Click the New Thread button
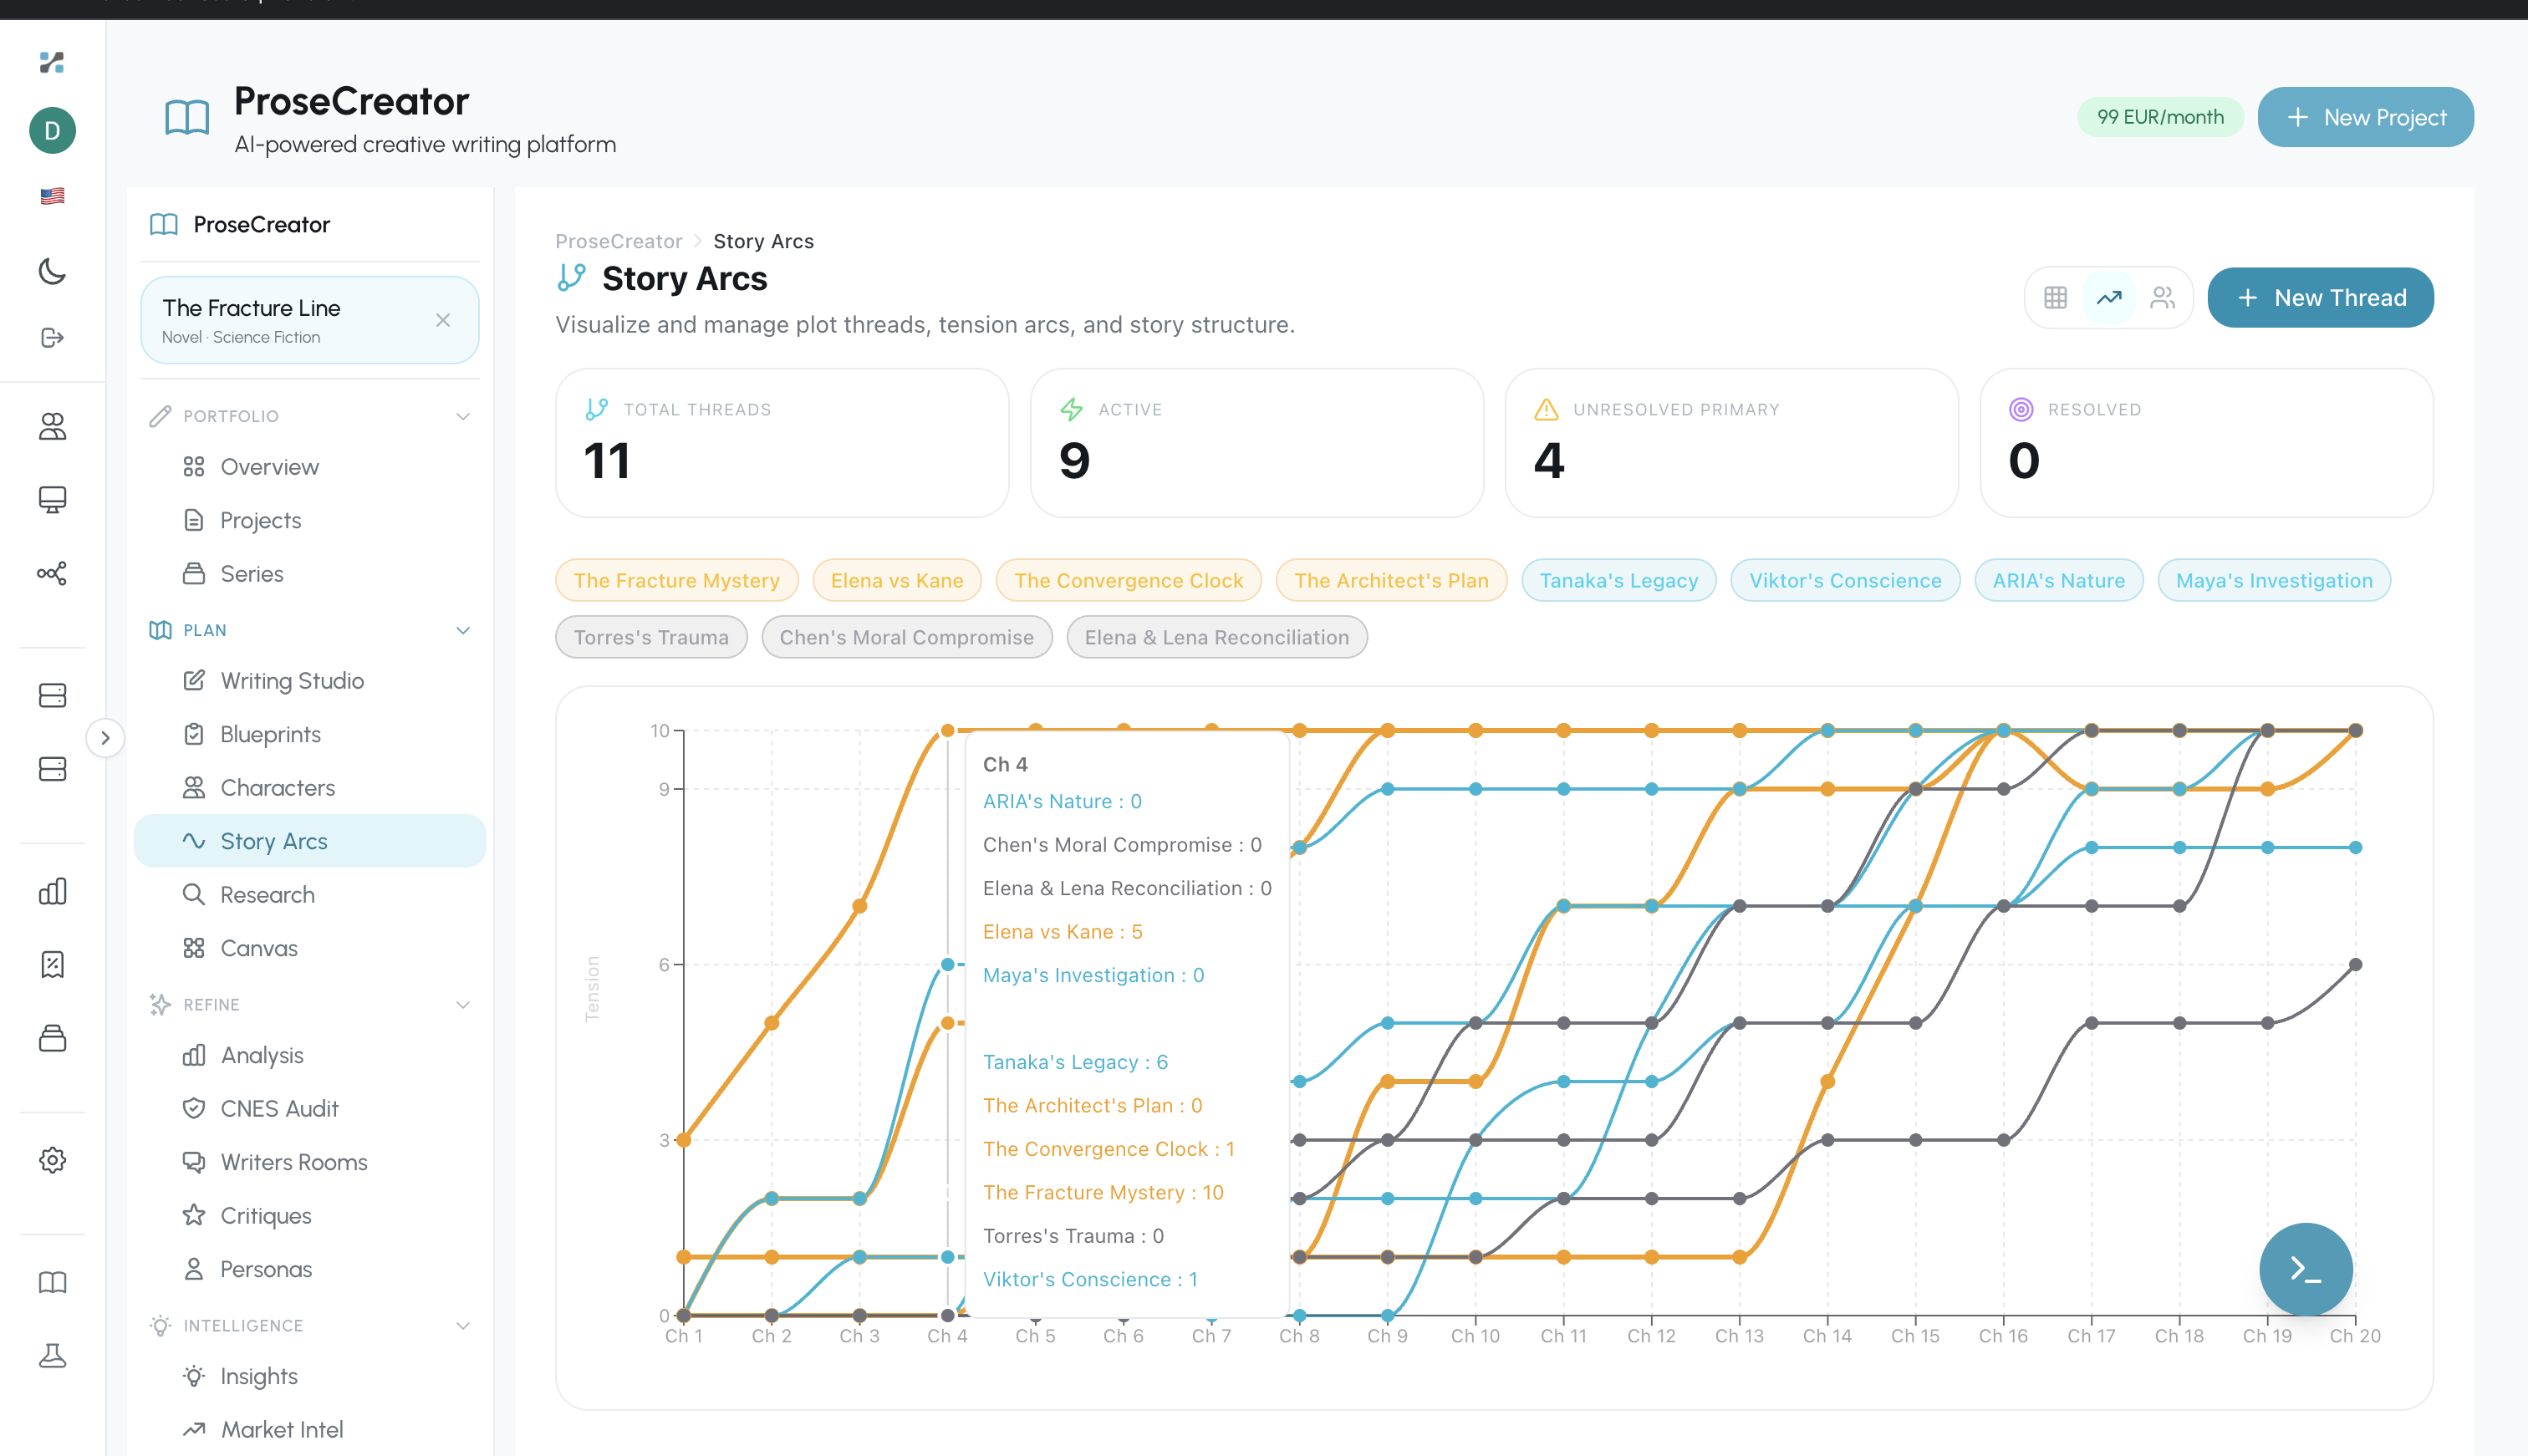The width and height of the screenshot is (2528, 1456). coord(2320,297)
